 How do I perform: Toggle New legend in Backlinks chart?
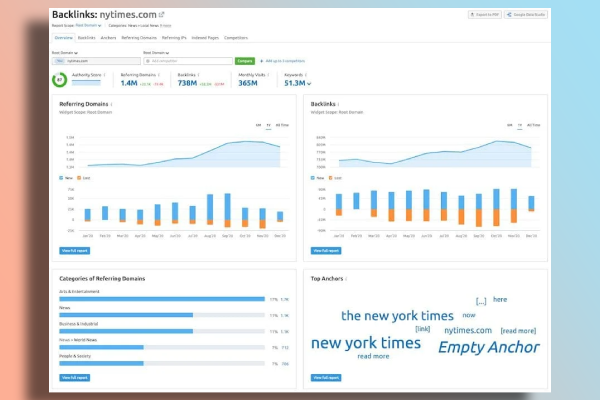point(317,178)
